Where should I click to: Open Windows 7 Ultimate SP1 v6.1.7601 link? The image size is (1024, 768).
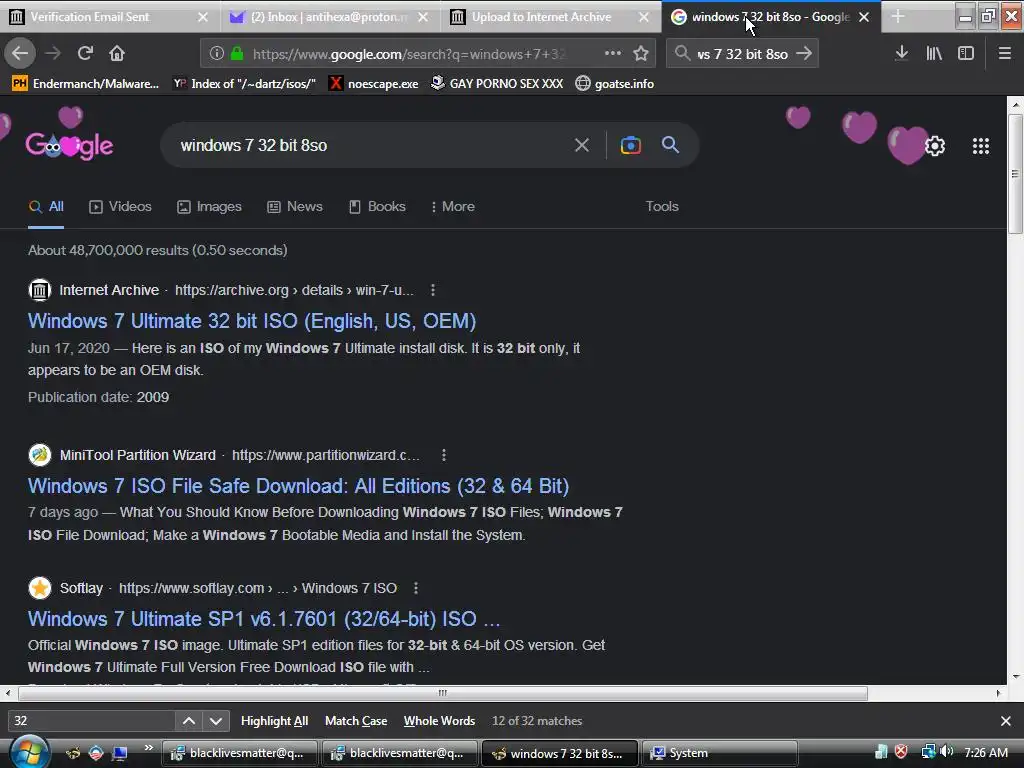(x=264, y=618)
